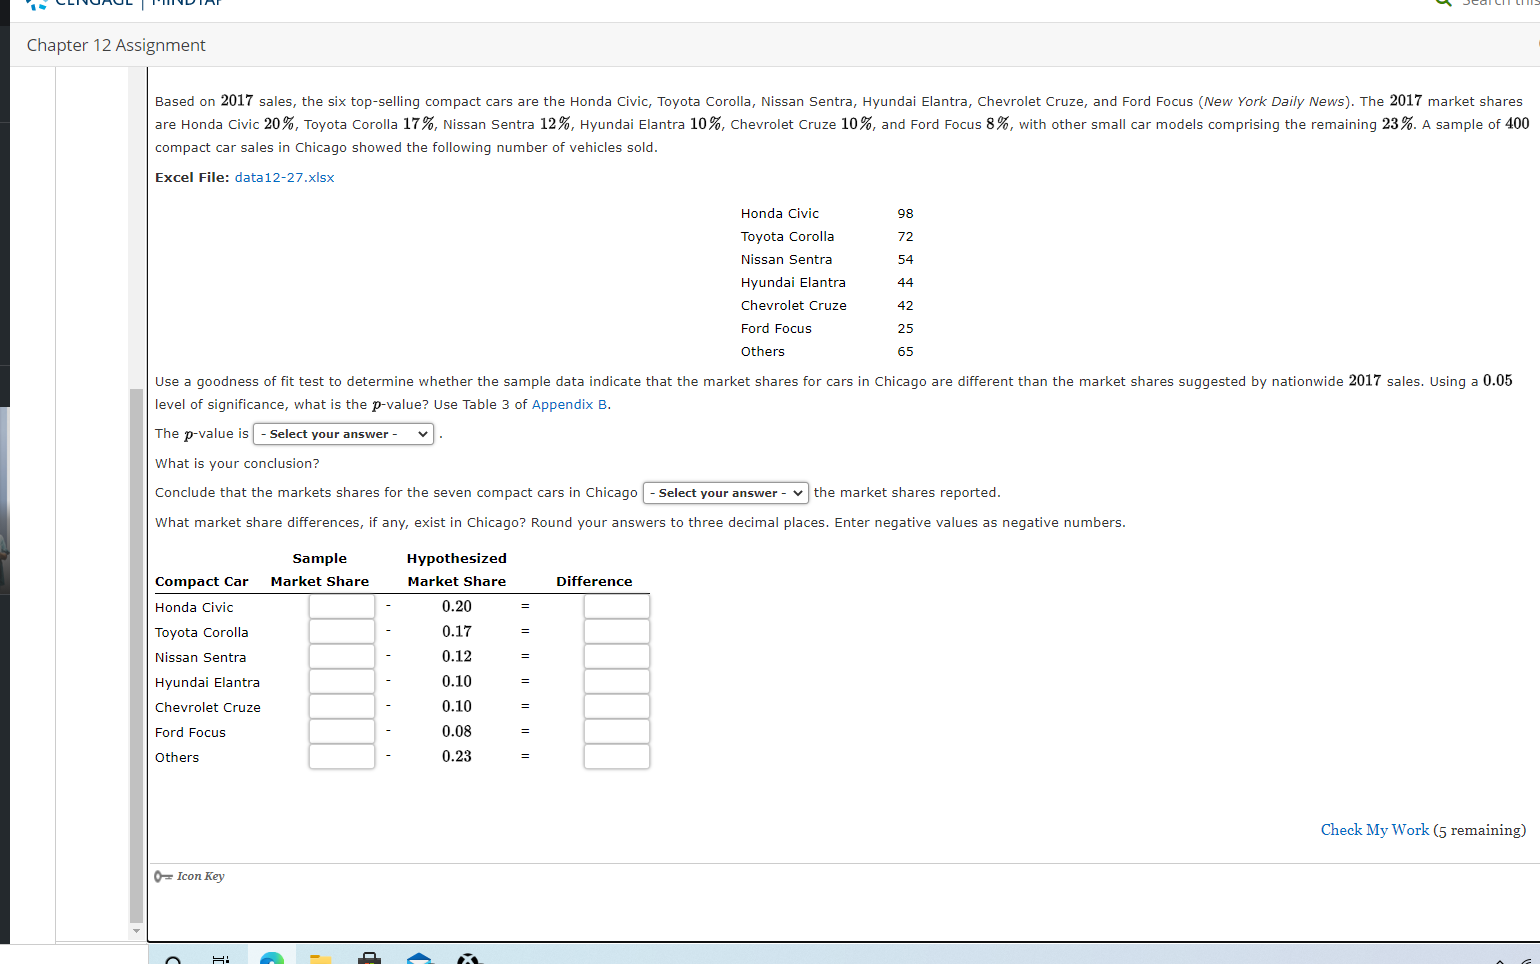Click the Check My Work link
This screenshot has width=1540, height=964.
coord(1375,830)
